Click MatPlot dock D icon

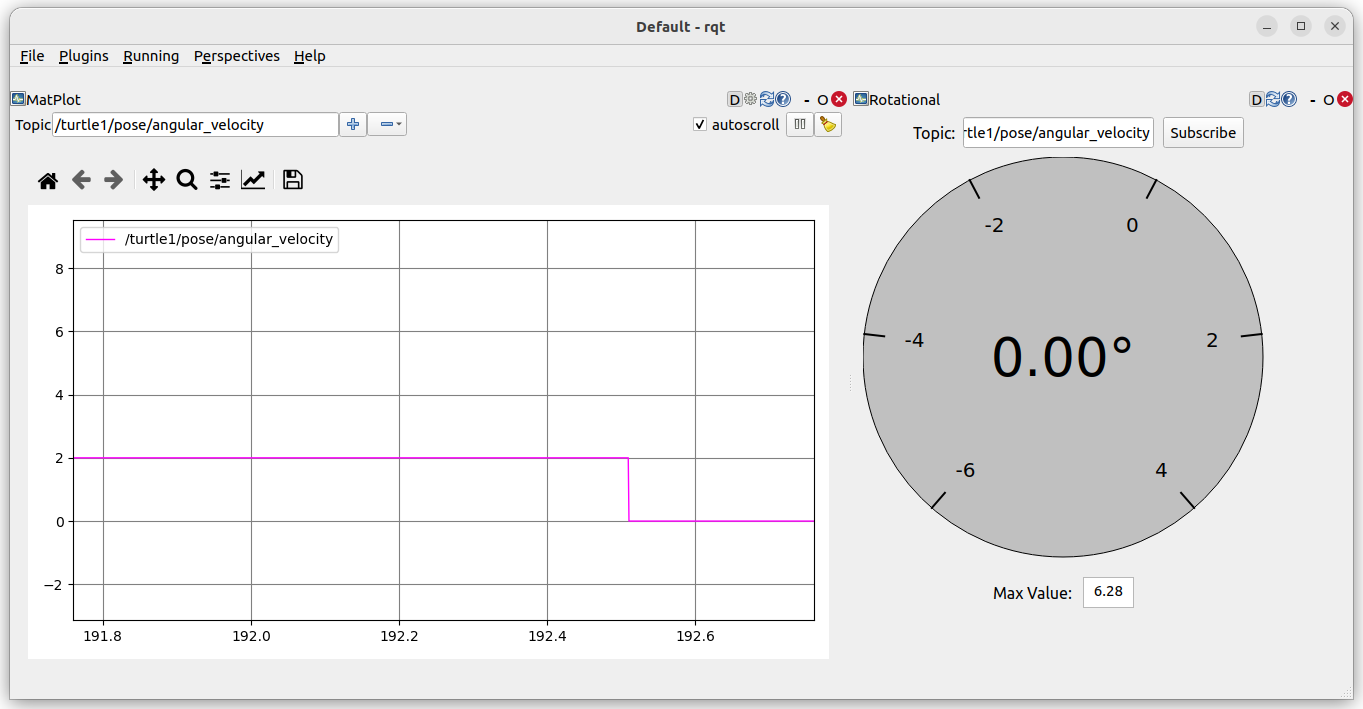(734, 99)
